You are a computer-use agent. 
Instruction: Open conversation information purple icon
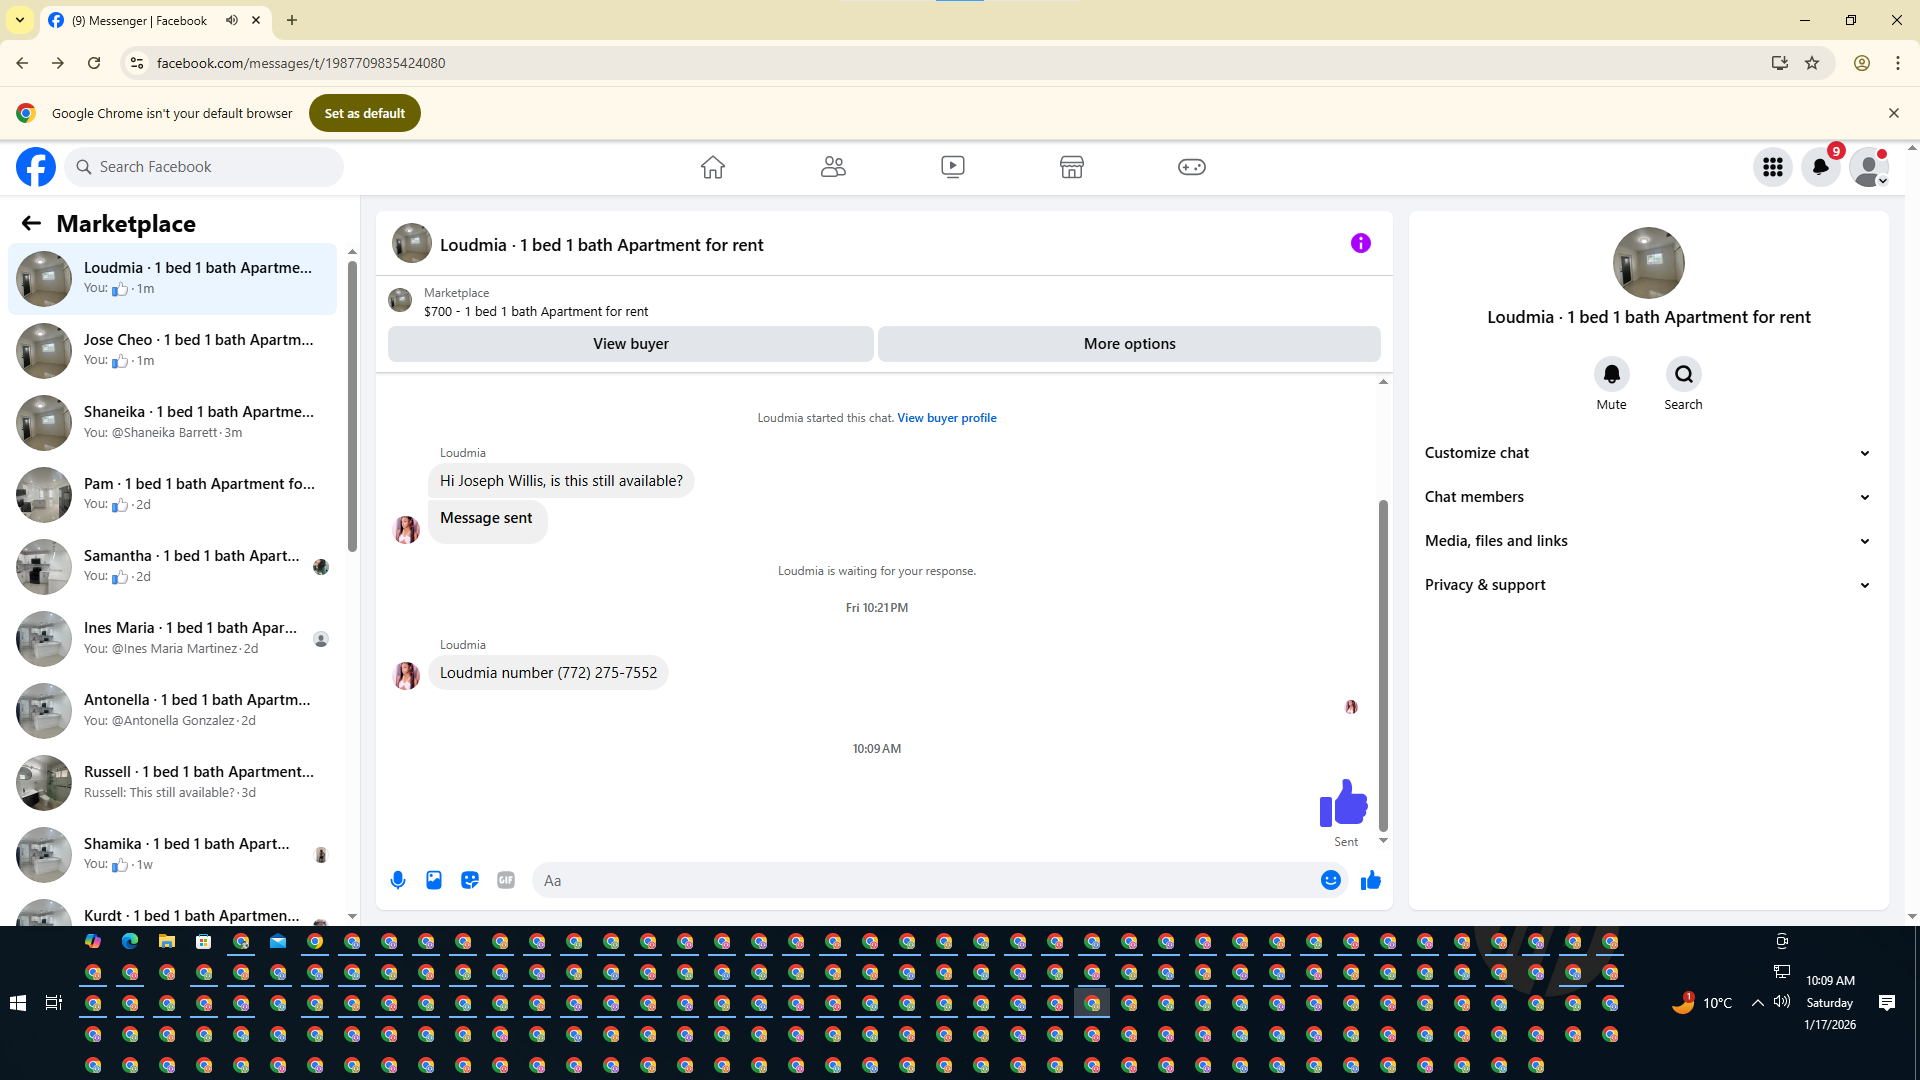point(1360,243)
